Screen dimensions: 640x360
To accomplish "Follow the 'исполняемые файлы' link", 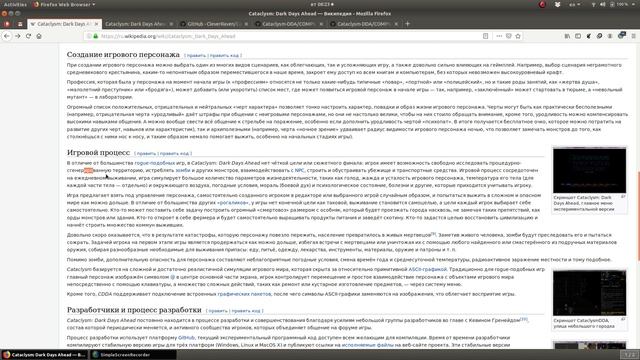I will 368,345.
